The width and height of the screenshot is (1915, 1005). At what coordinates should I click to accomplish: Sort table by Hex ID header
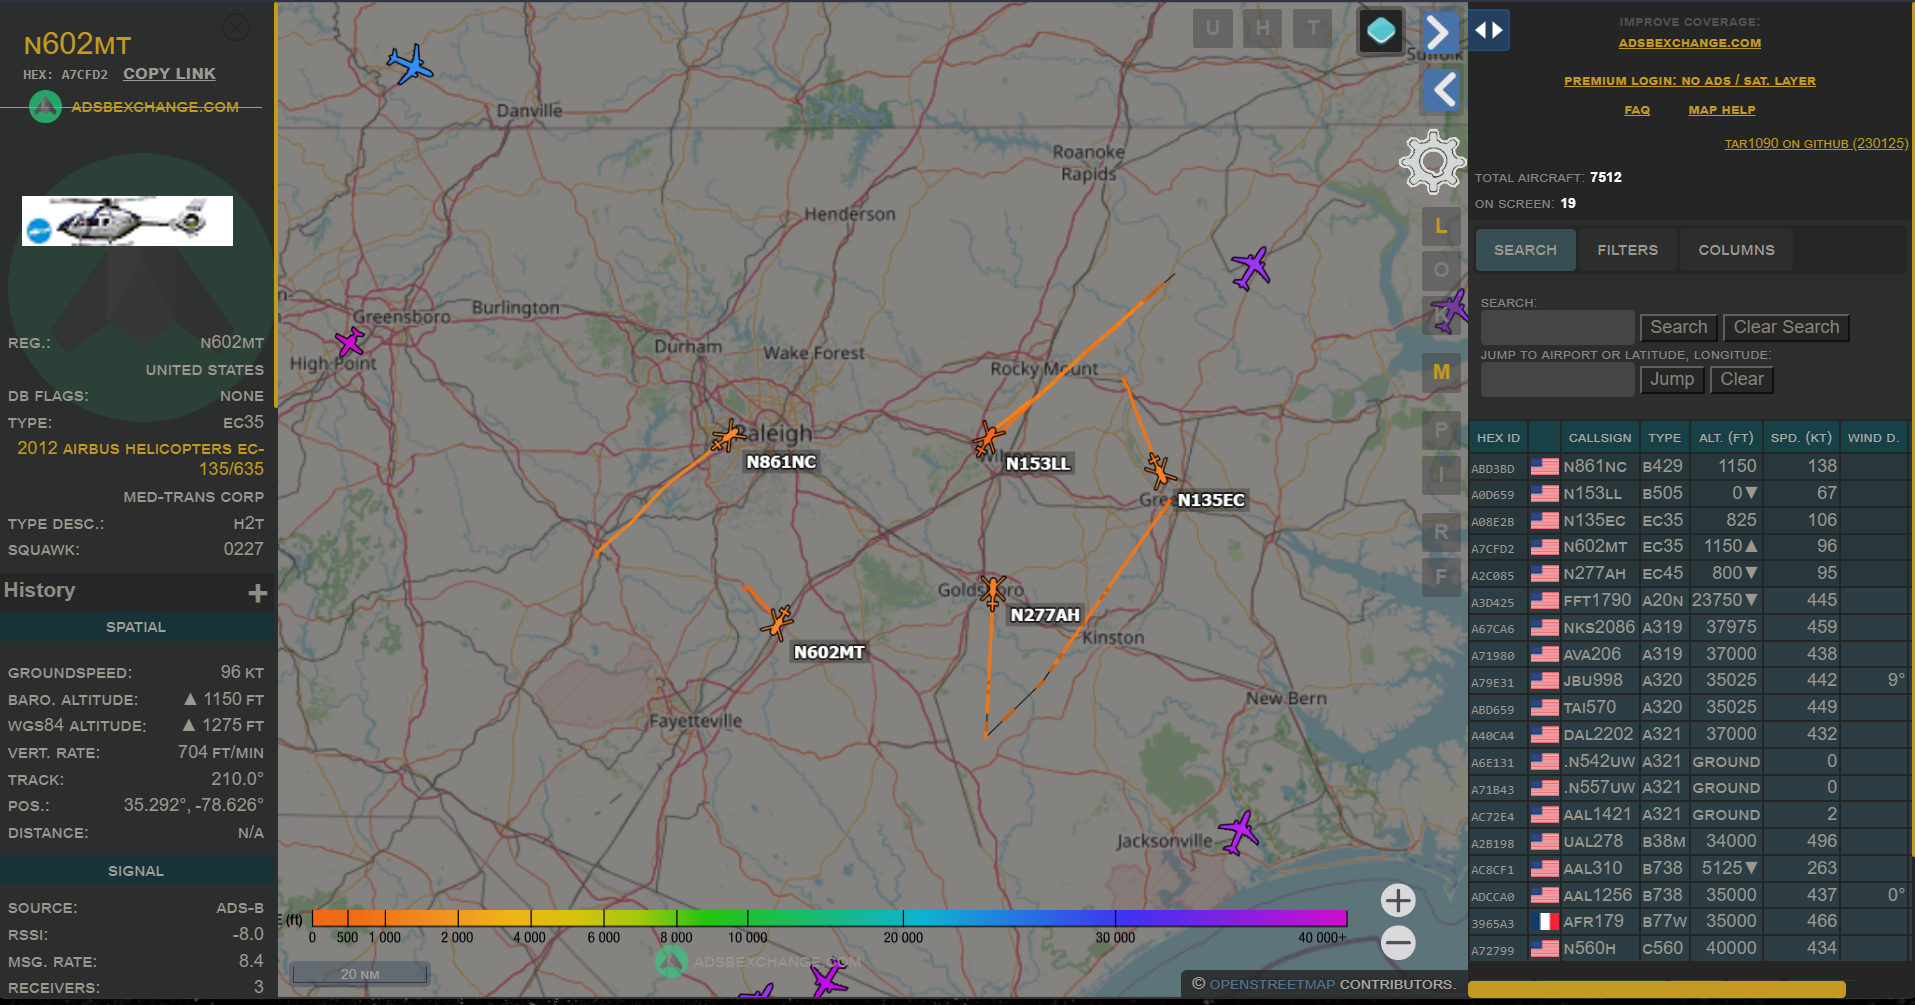(x=1498, y=438)
